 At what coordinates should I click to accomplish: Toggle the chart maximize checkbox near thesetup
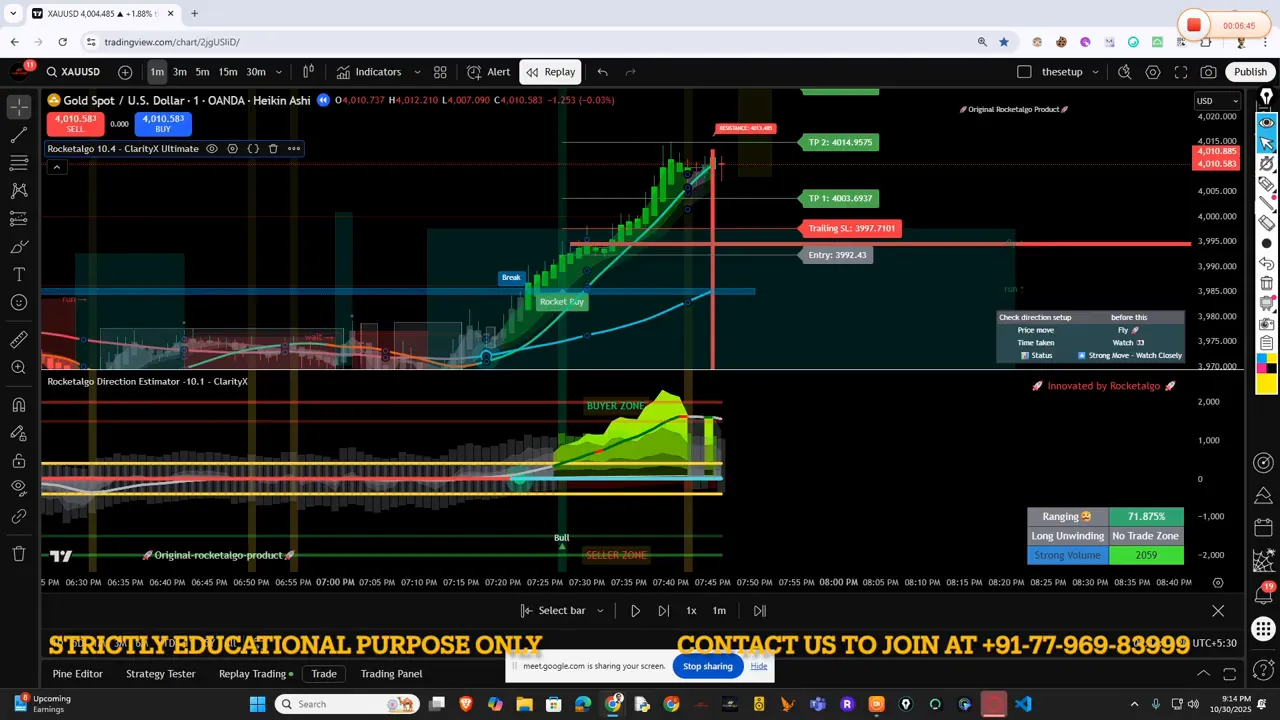tap(1024, 71)
